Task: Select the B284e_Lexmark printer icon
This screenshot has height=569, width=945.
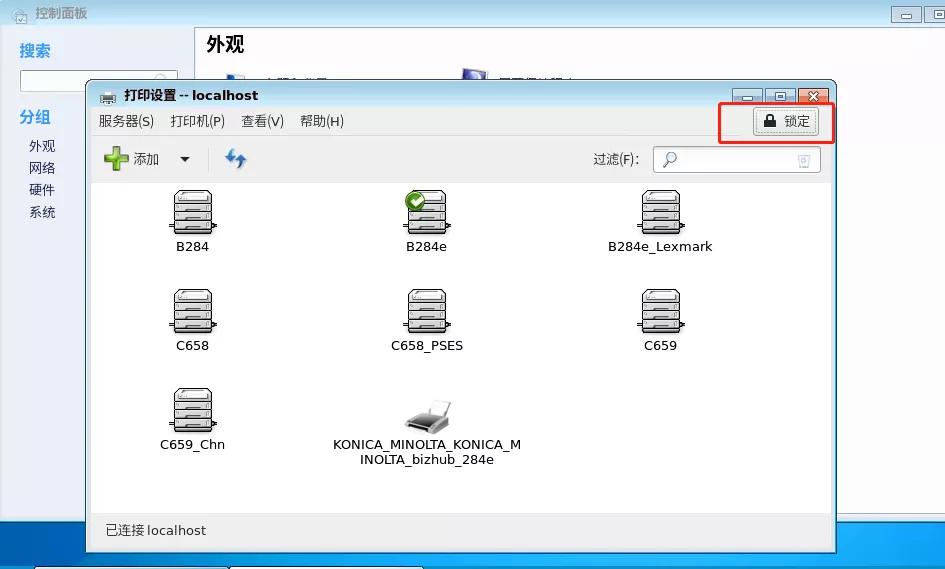Action: click(x=661, y=212)
